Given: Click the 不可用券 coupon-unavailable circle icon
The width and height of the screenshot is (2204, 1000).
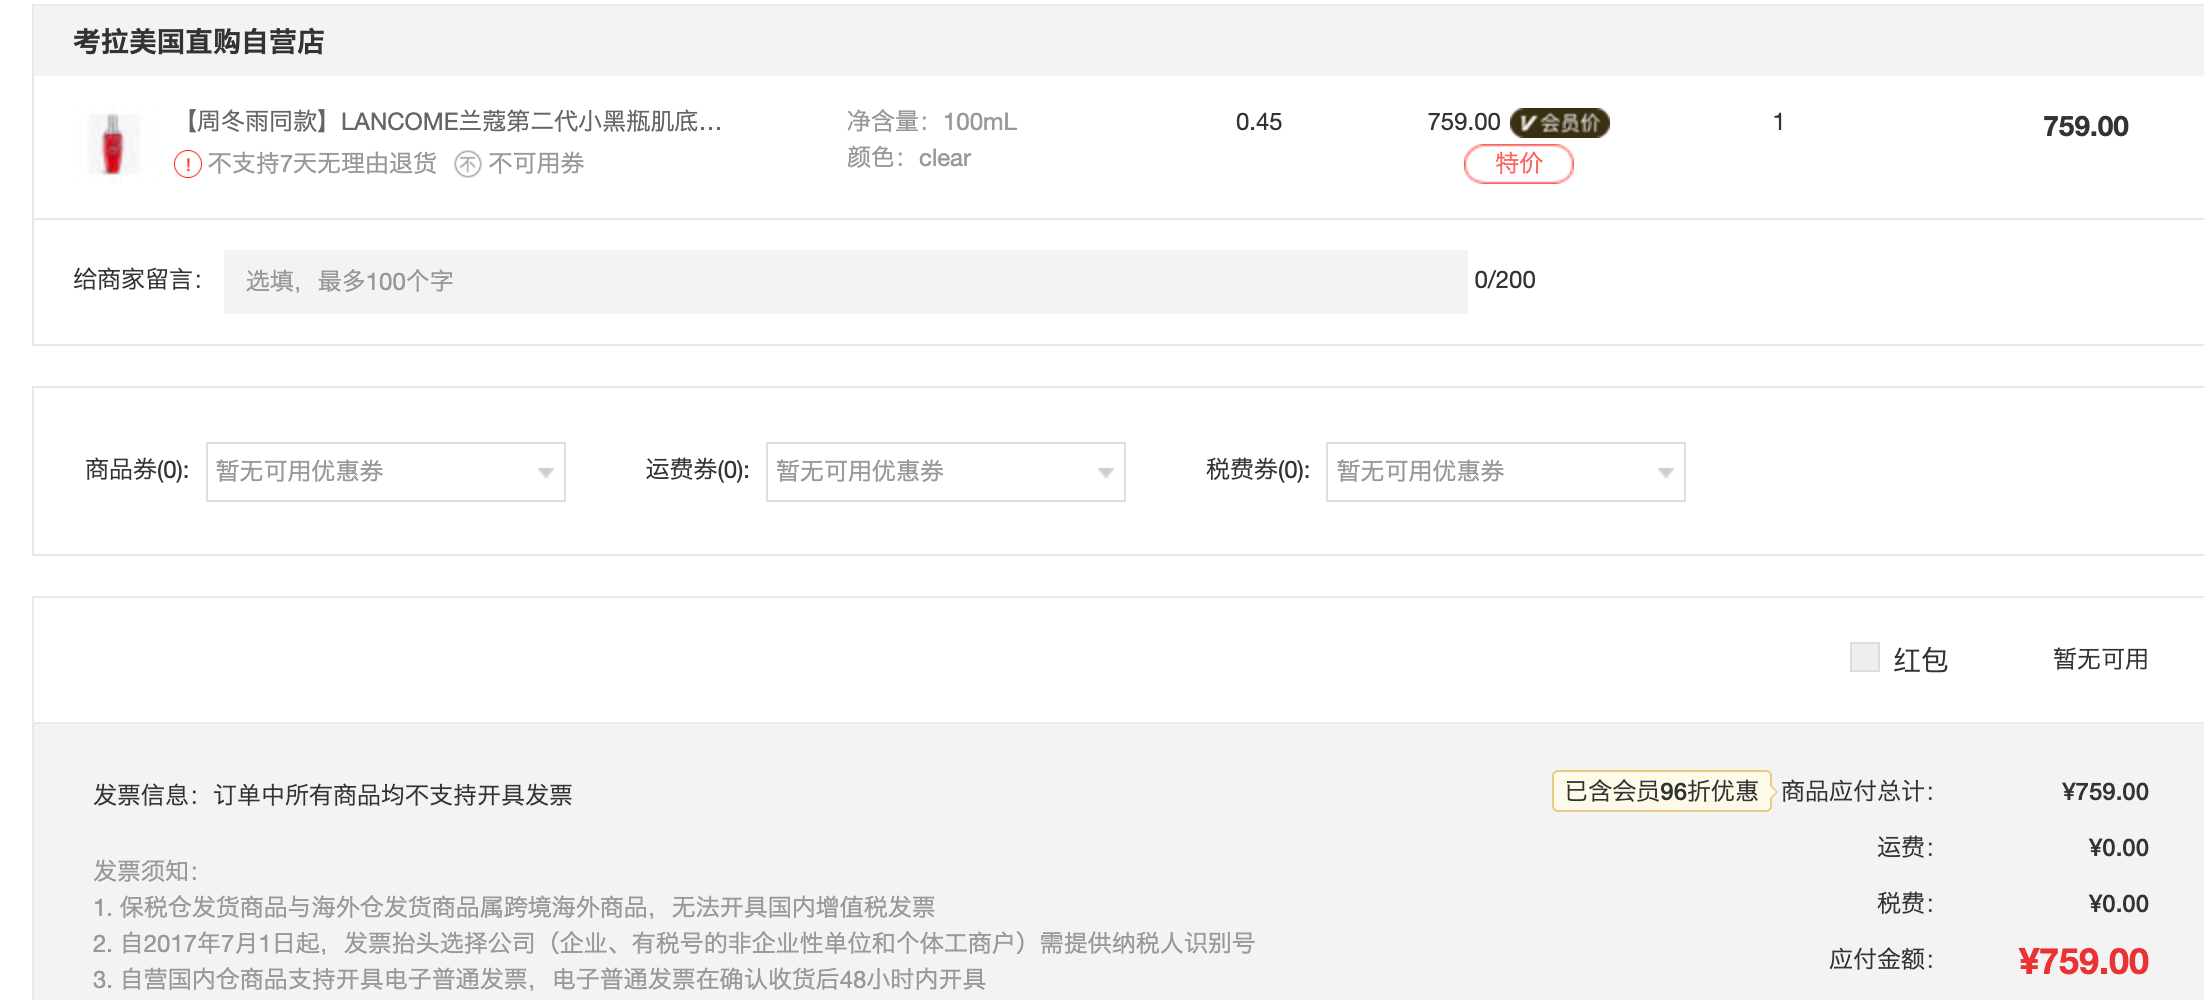Looking at the screenshot, I should pyautogui.click(x=468, y=164).
